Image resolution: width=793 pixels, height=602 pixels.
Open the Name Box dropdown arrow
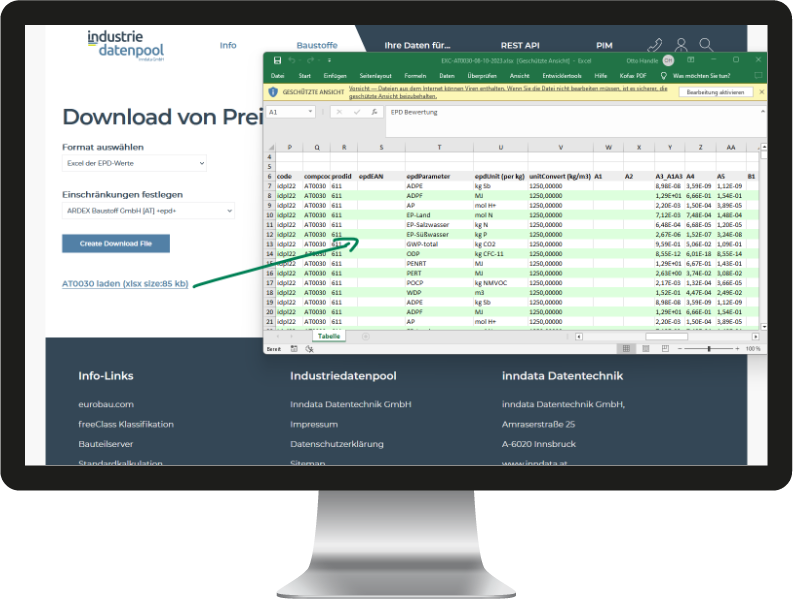pyautogui.click(x=310, y=112)
